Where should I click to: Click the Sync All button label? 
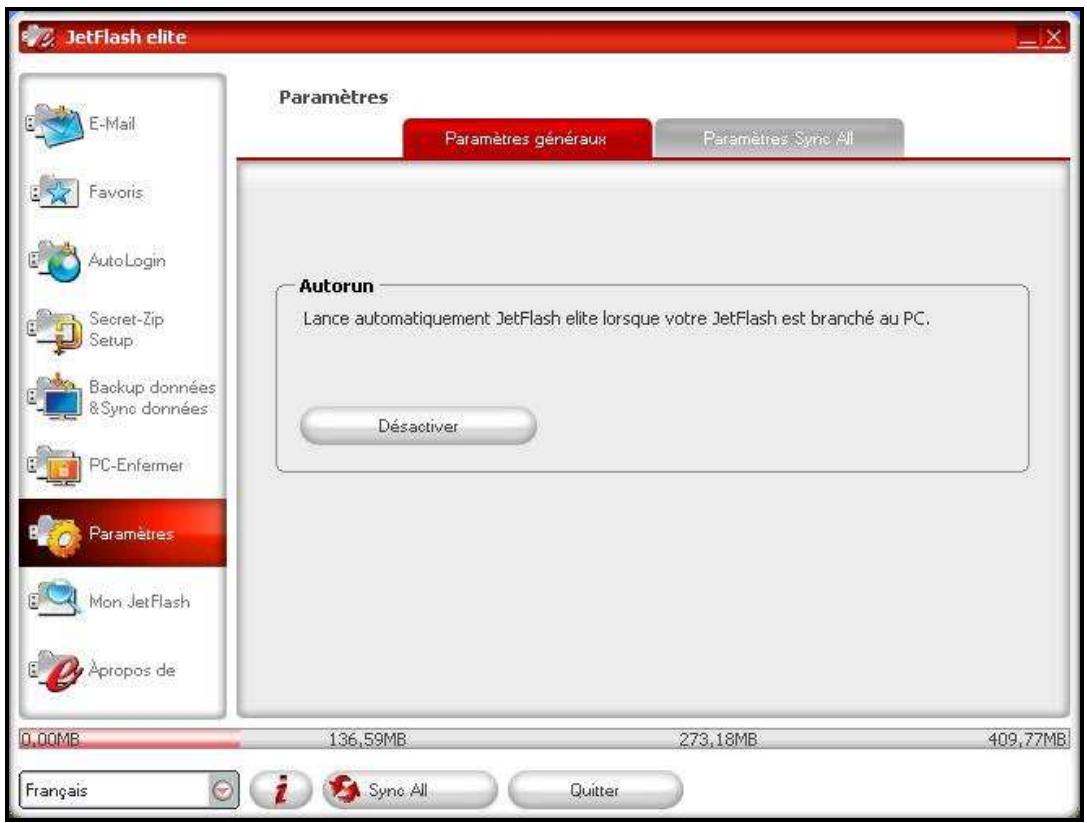coord(398,790)
